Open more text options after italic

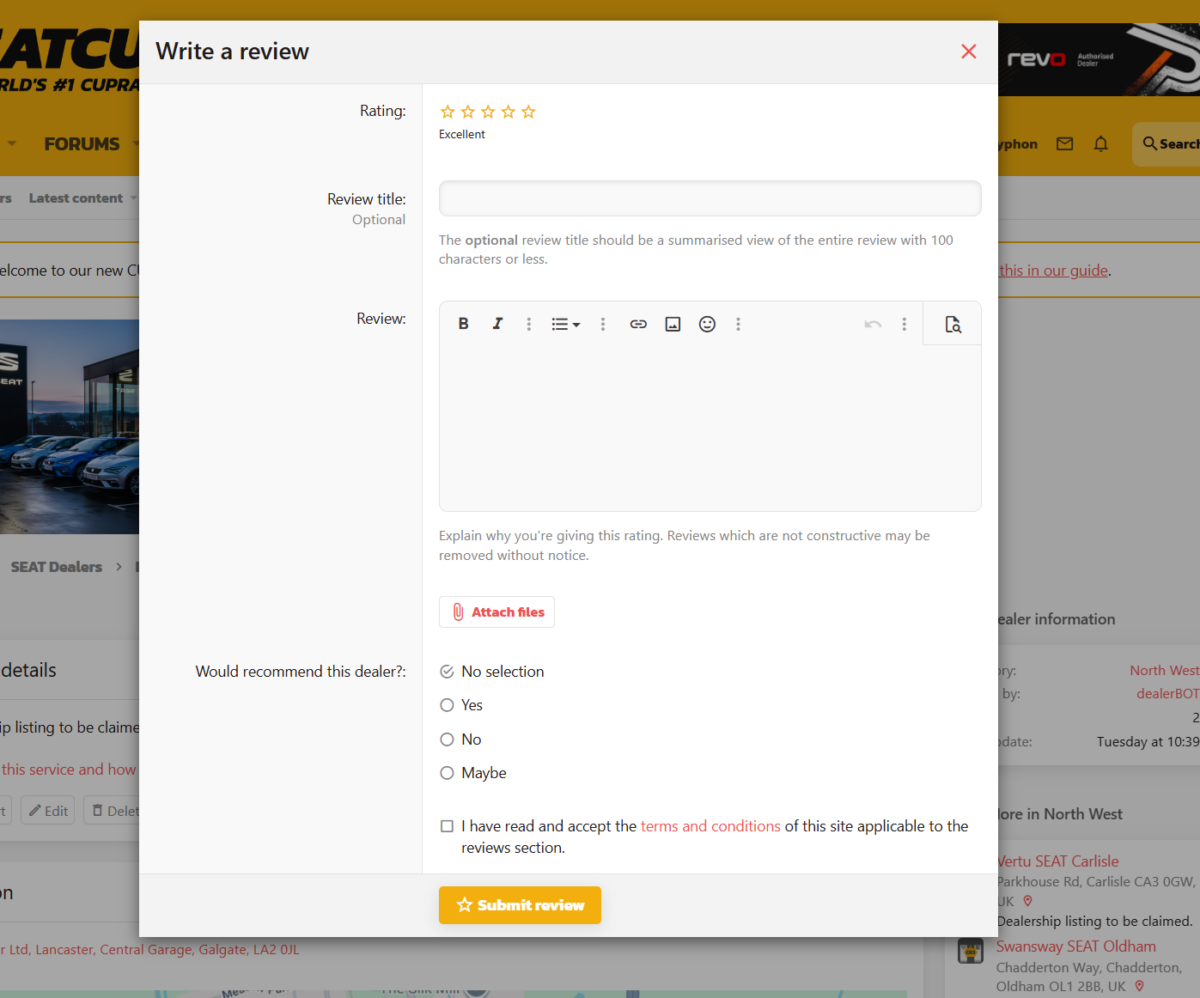(x=529, y=324)
